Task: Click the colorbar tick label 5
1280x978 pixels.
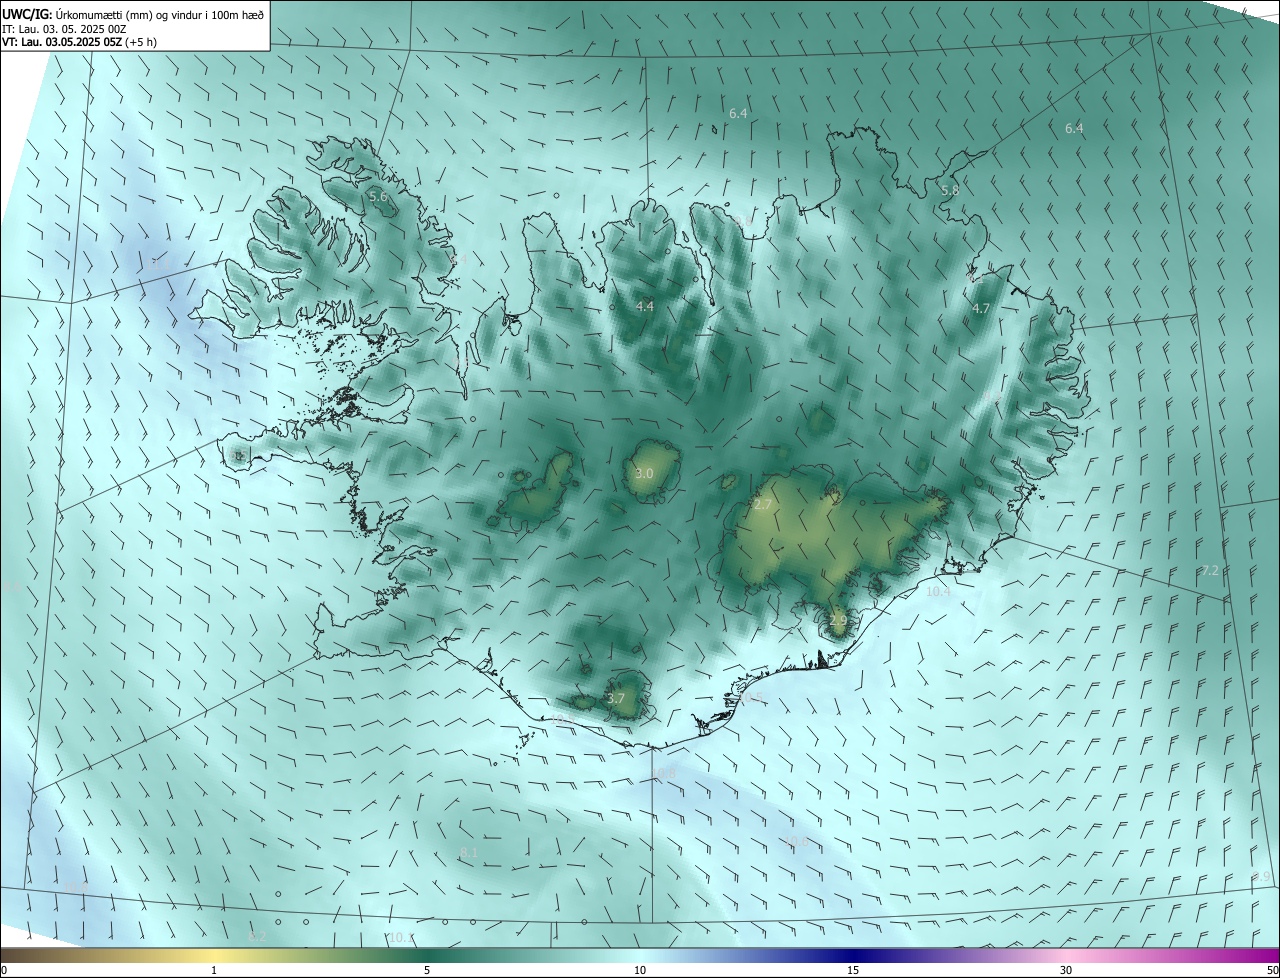Action: pos(427,970)
